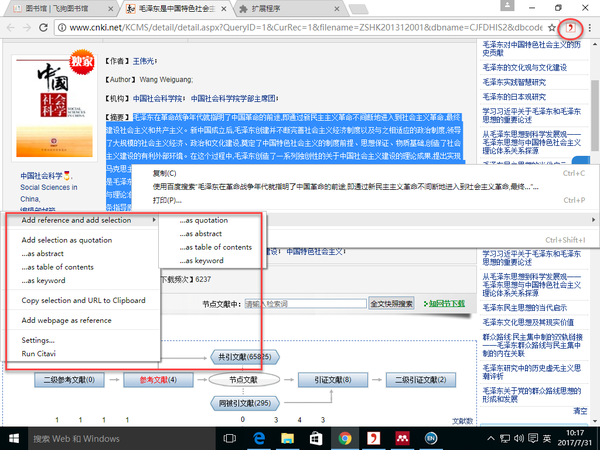The width and height of the screenshot is (600, 450).
Task: Reload the current page
Action: [43, 28]
